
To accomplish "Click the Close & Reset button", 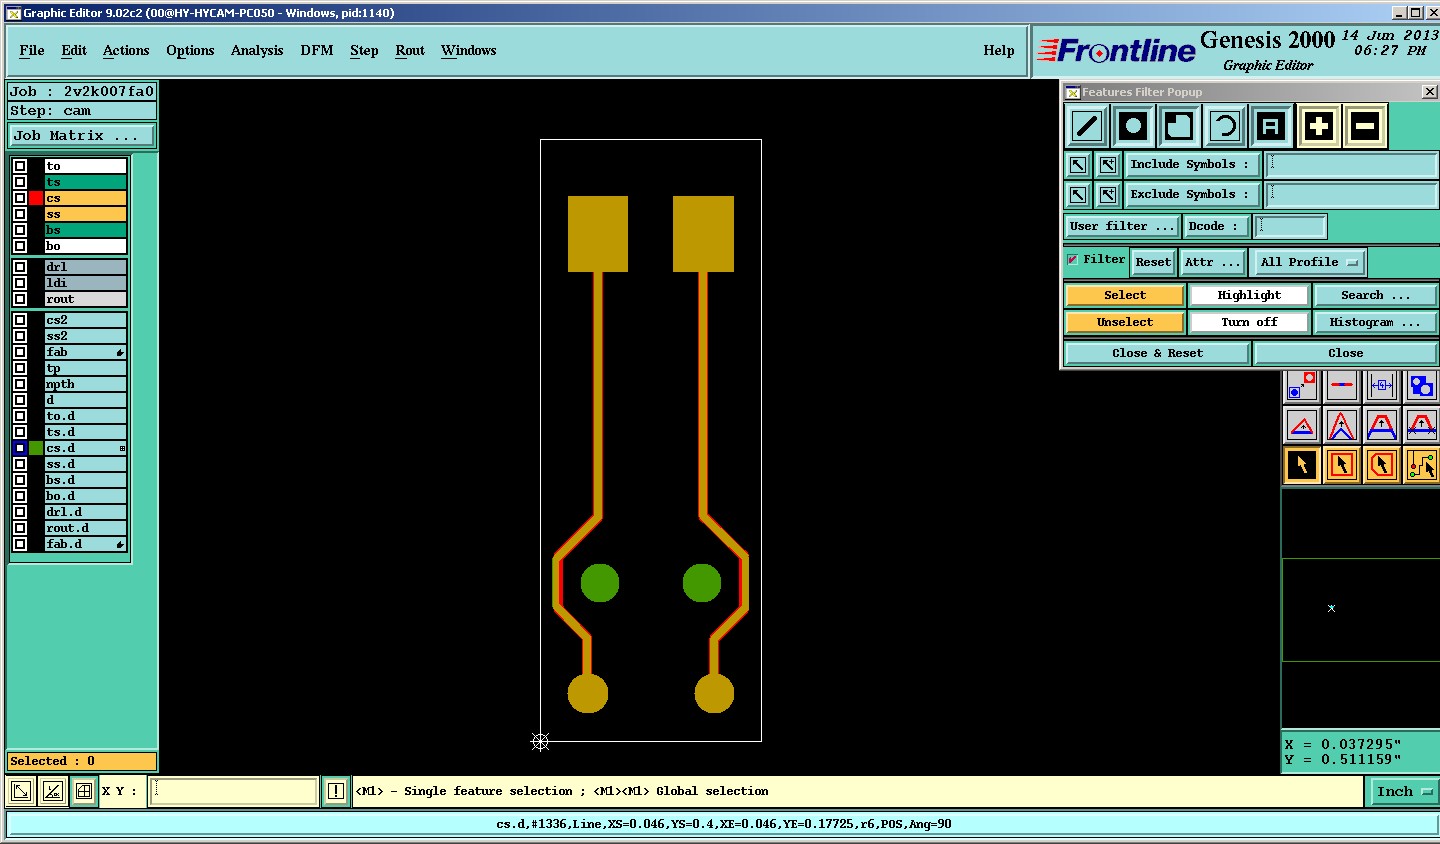I will [1157, 353].
